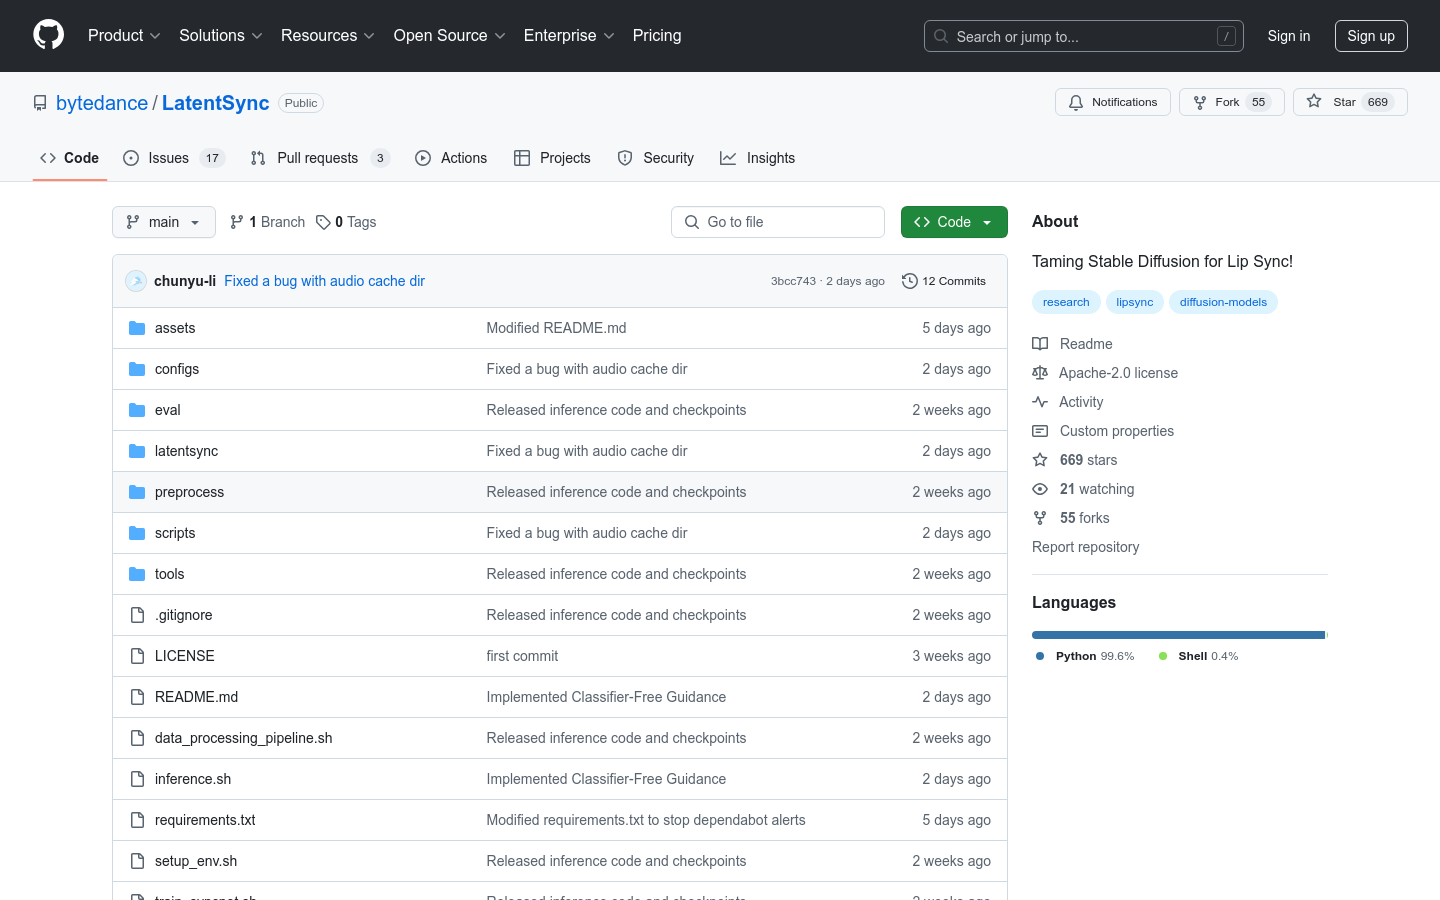Click the README.md file icon
Viewport: 1440px width, 900px height.
[137, 697]
